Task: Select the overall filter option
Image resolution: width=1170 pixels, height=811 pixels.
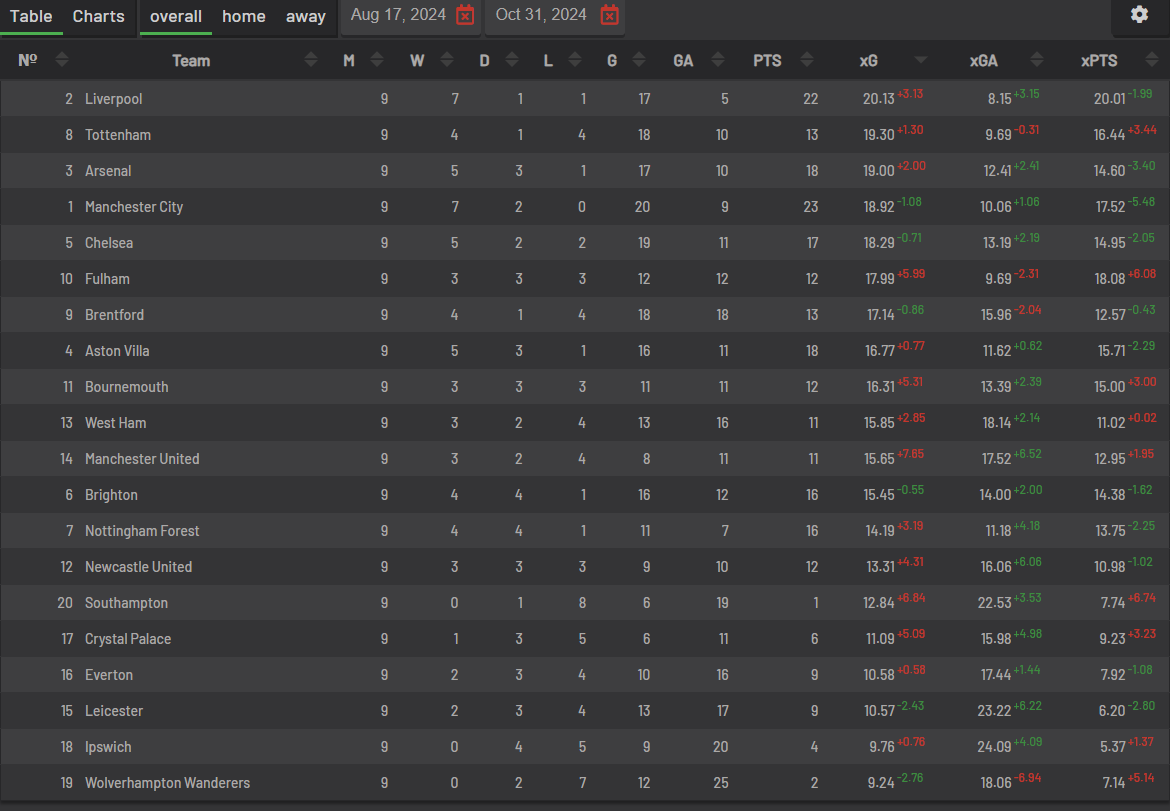Action: point(176,16)
